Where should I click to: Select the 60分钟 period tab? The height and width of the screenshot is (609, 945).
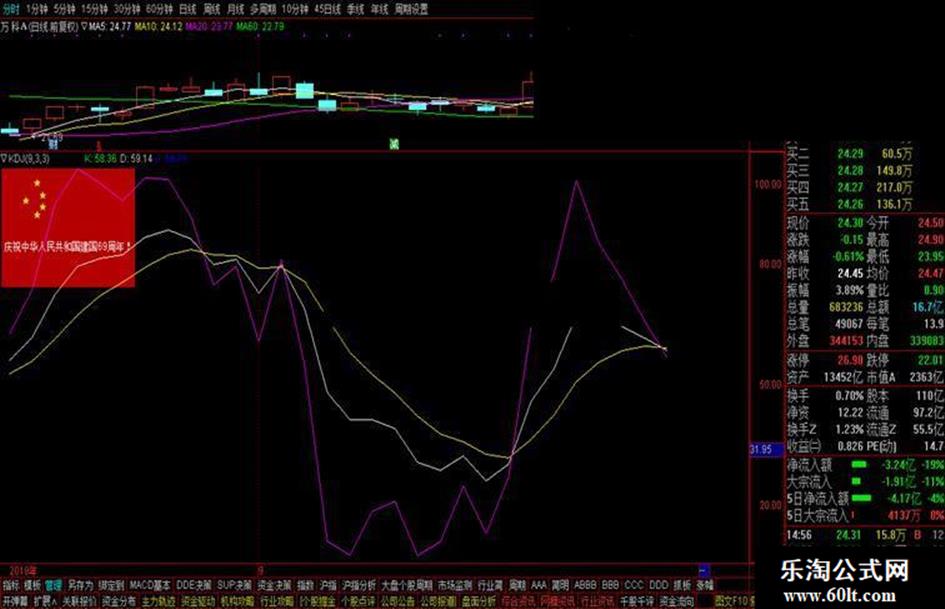[x=159, y=9]
